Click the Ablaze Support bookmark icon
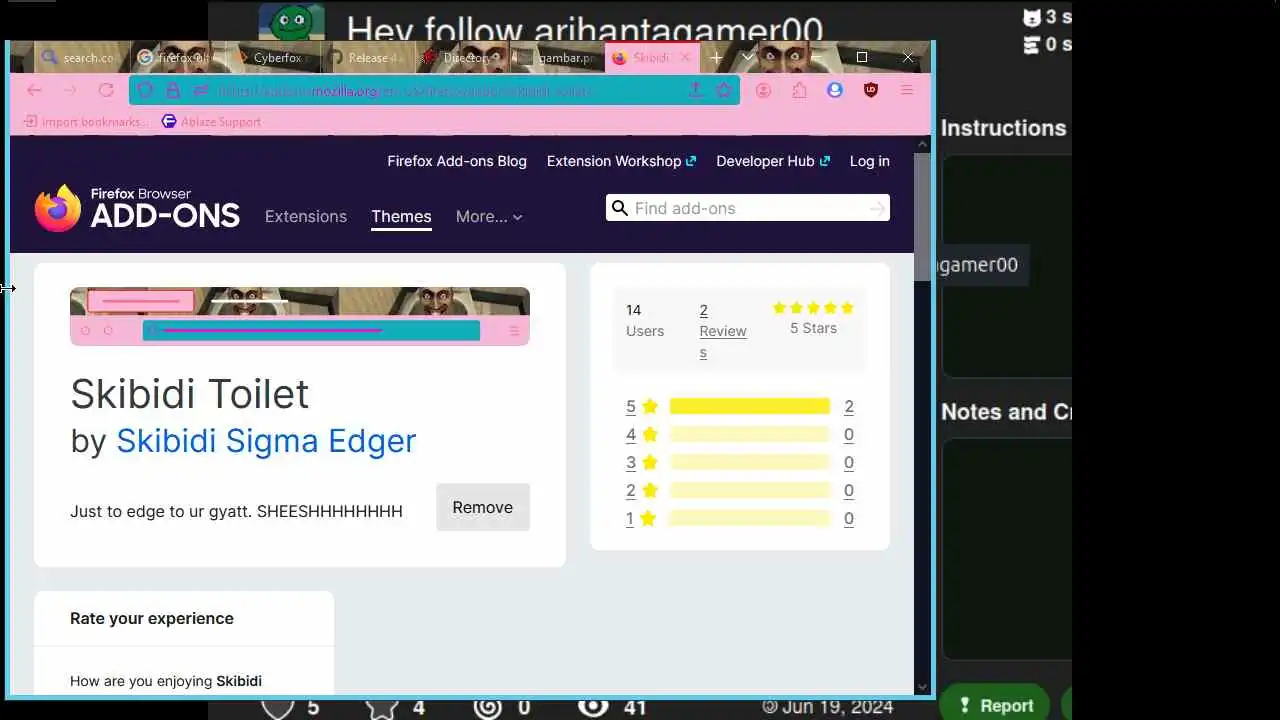The height and width of the screenshot is (720, 1280). (x=169, y=121)
